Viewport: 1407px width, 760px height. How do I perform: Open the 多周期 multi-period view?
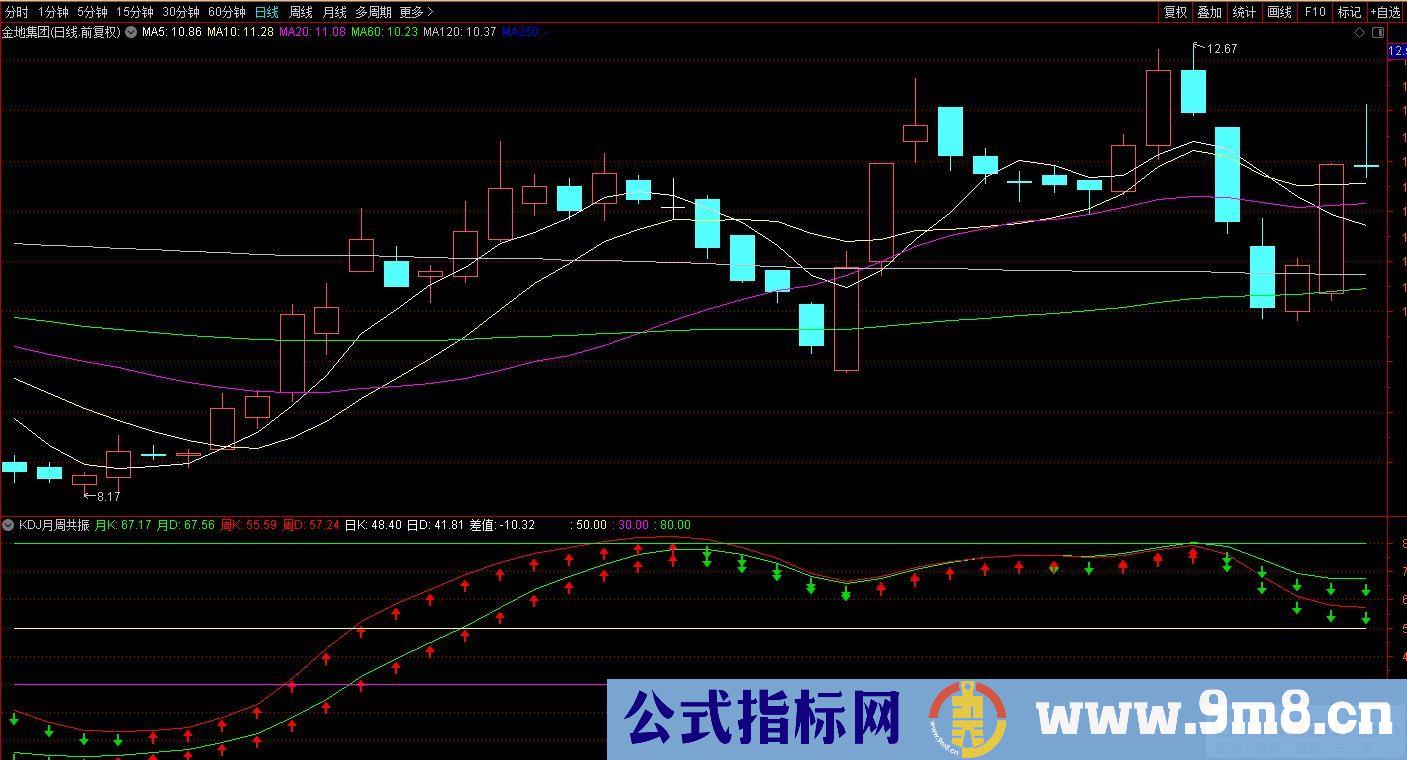pyautogui.click(x=373, y=12)
